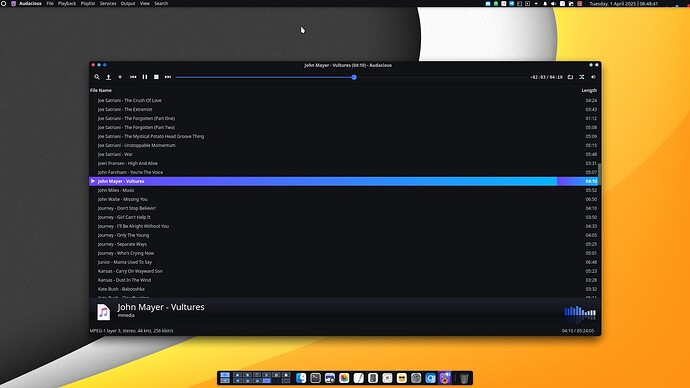
Task: Open the Services menu
Action: [x=108, y=4]
